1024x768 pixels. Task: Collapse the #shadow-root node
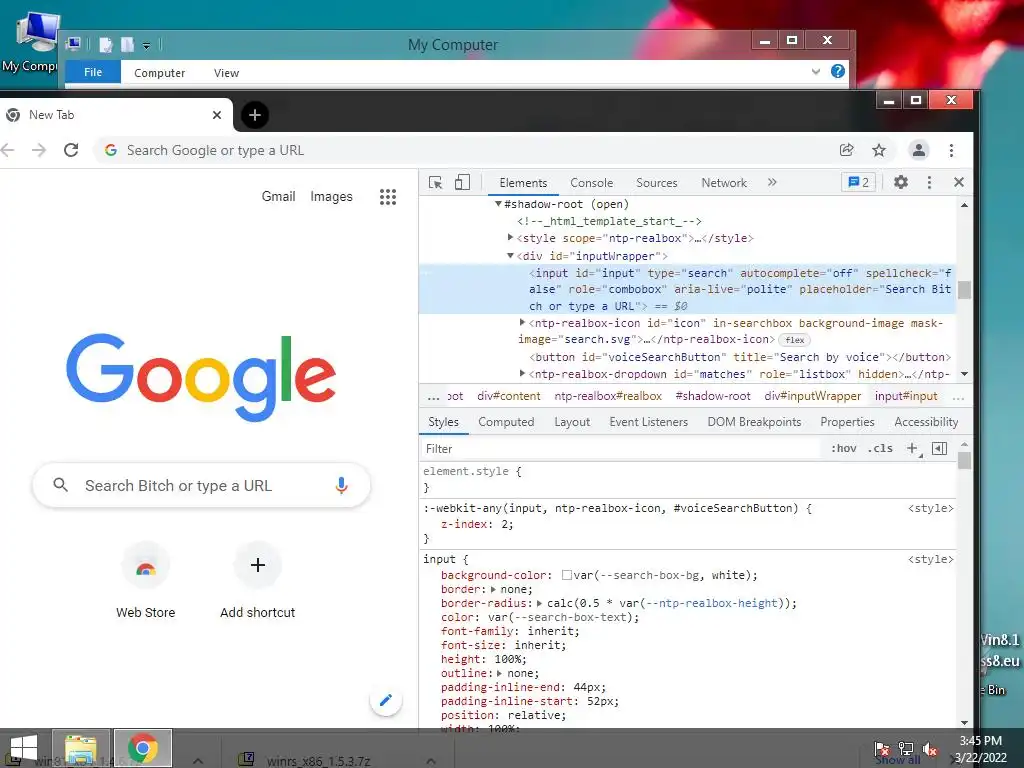click(x=498, y=204)
